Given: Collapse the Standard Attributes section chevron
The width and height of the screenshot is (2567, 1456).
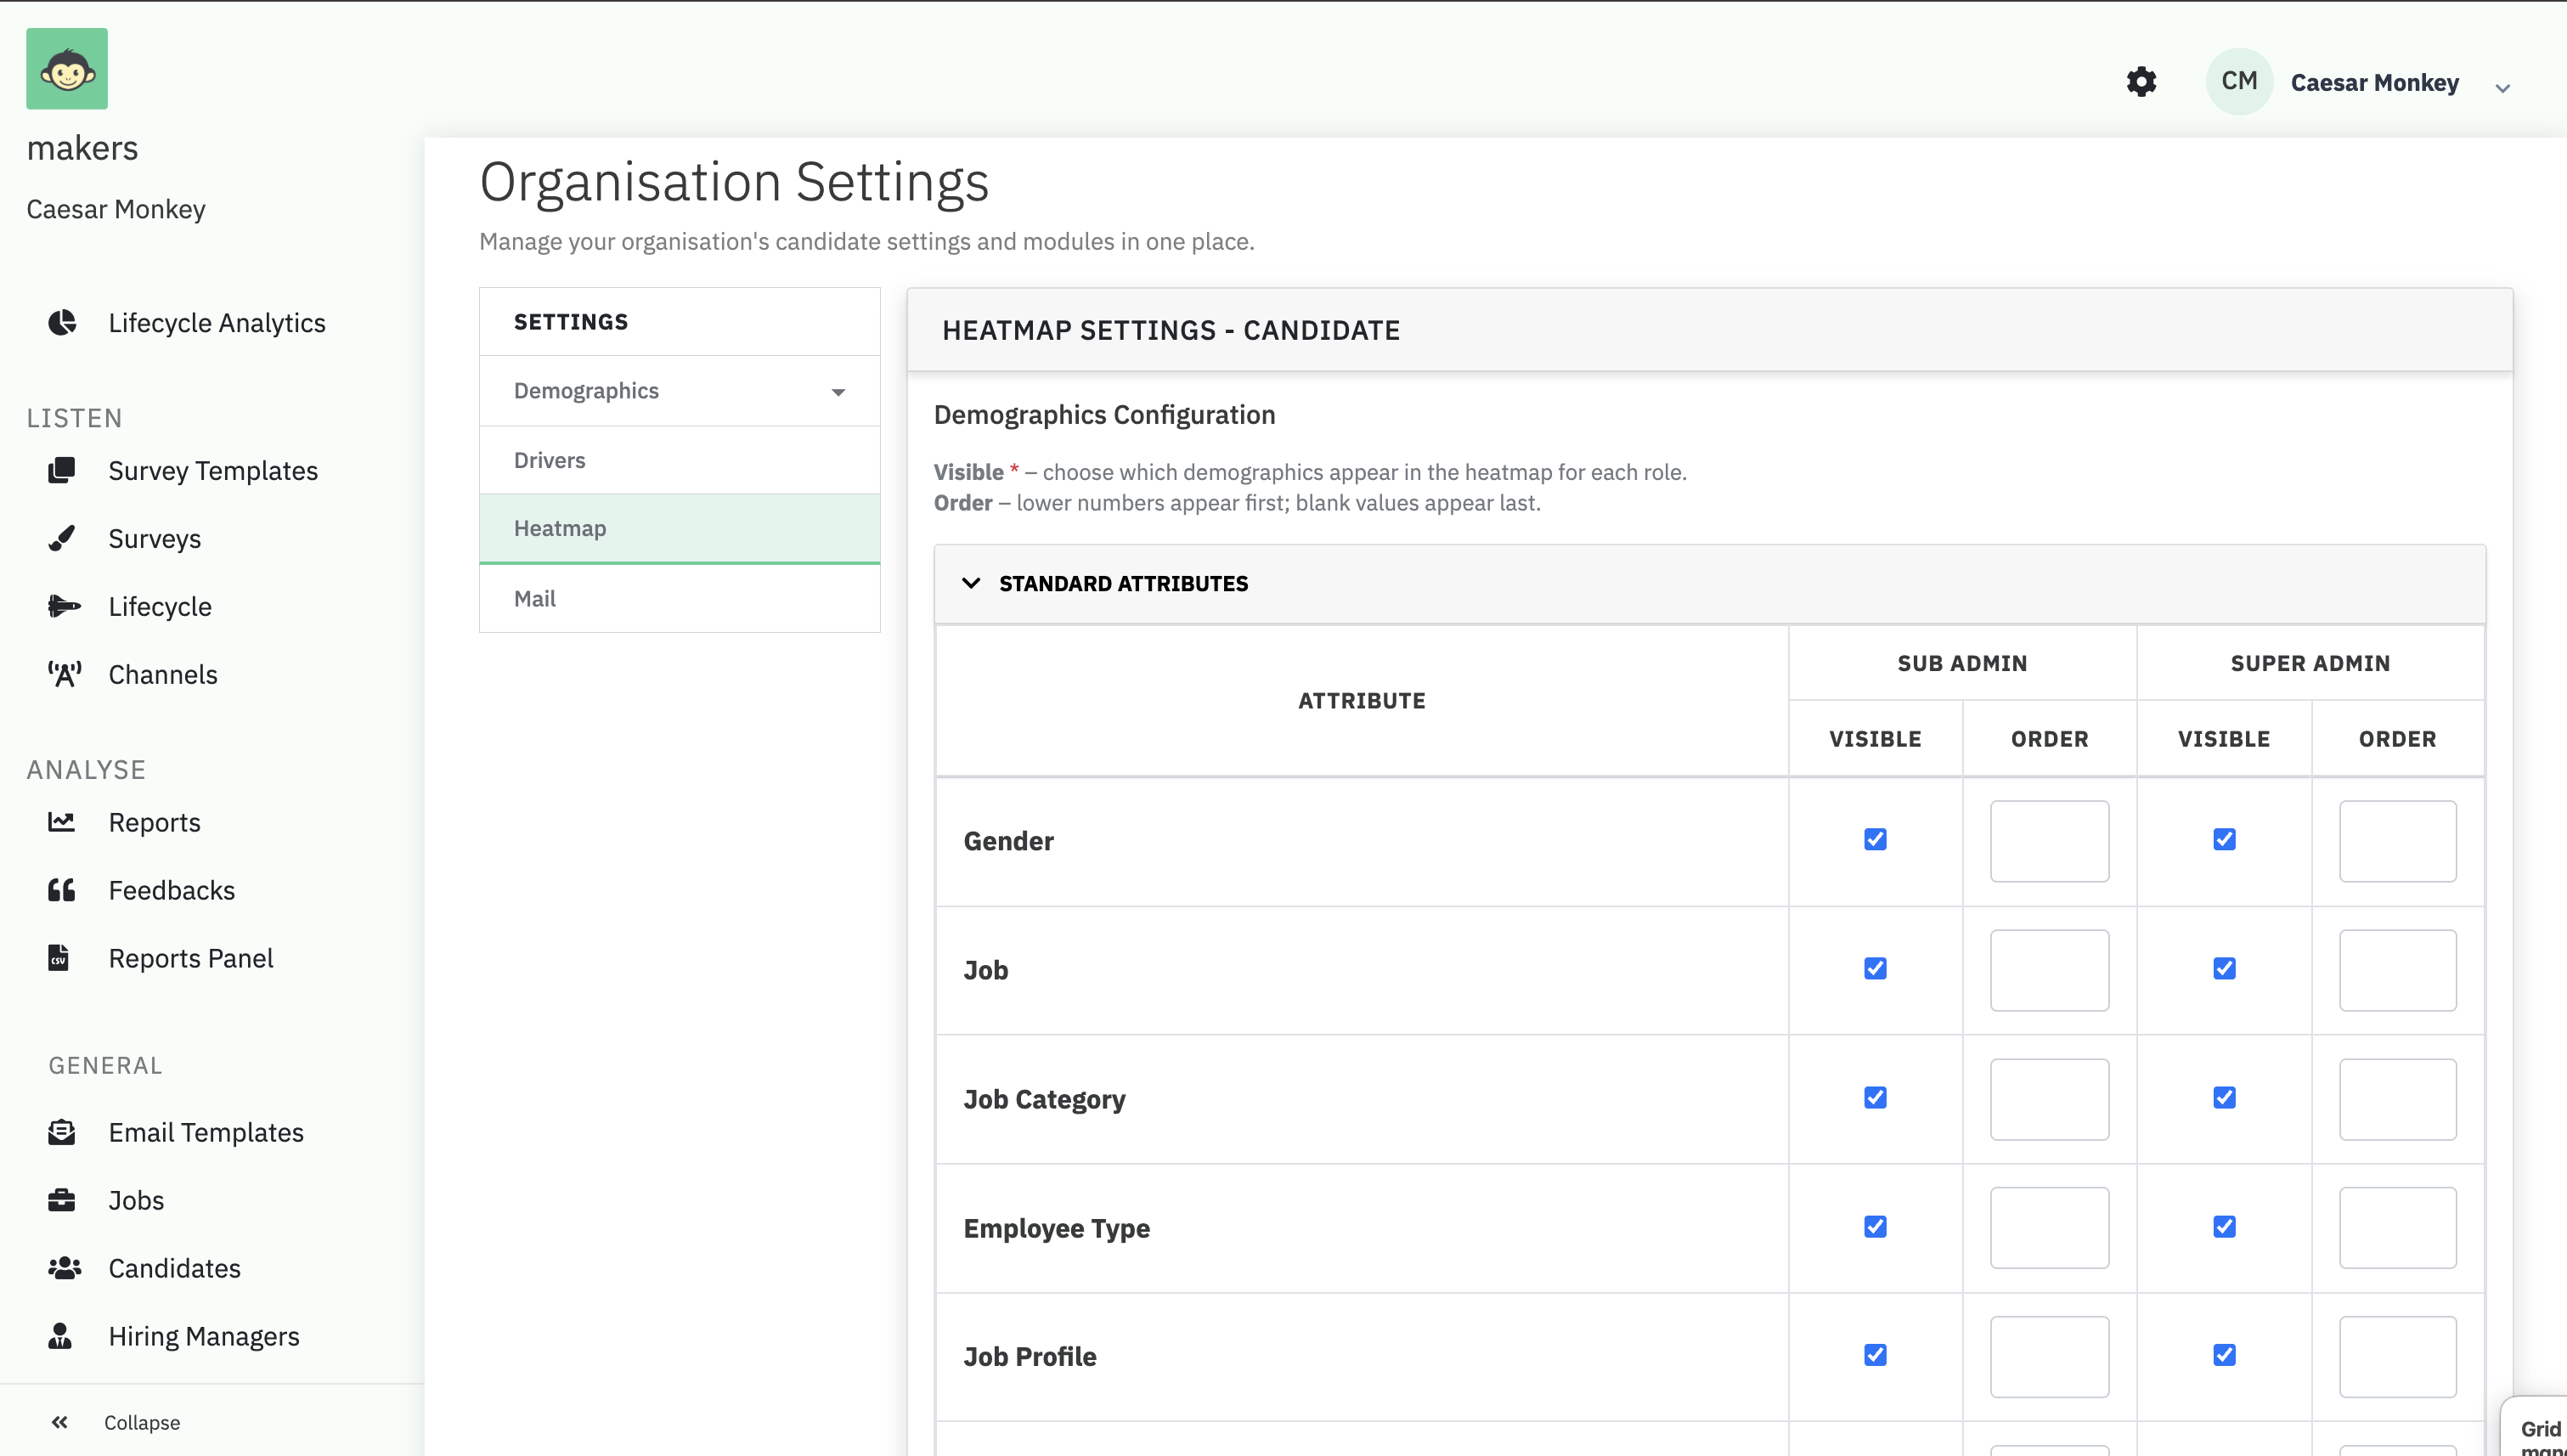Looking at the screenshot, I should tap(971, 583).
